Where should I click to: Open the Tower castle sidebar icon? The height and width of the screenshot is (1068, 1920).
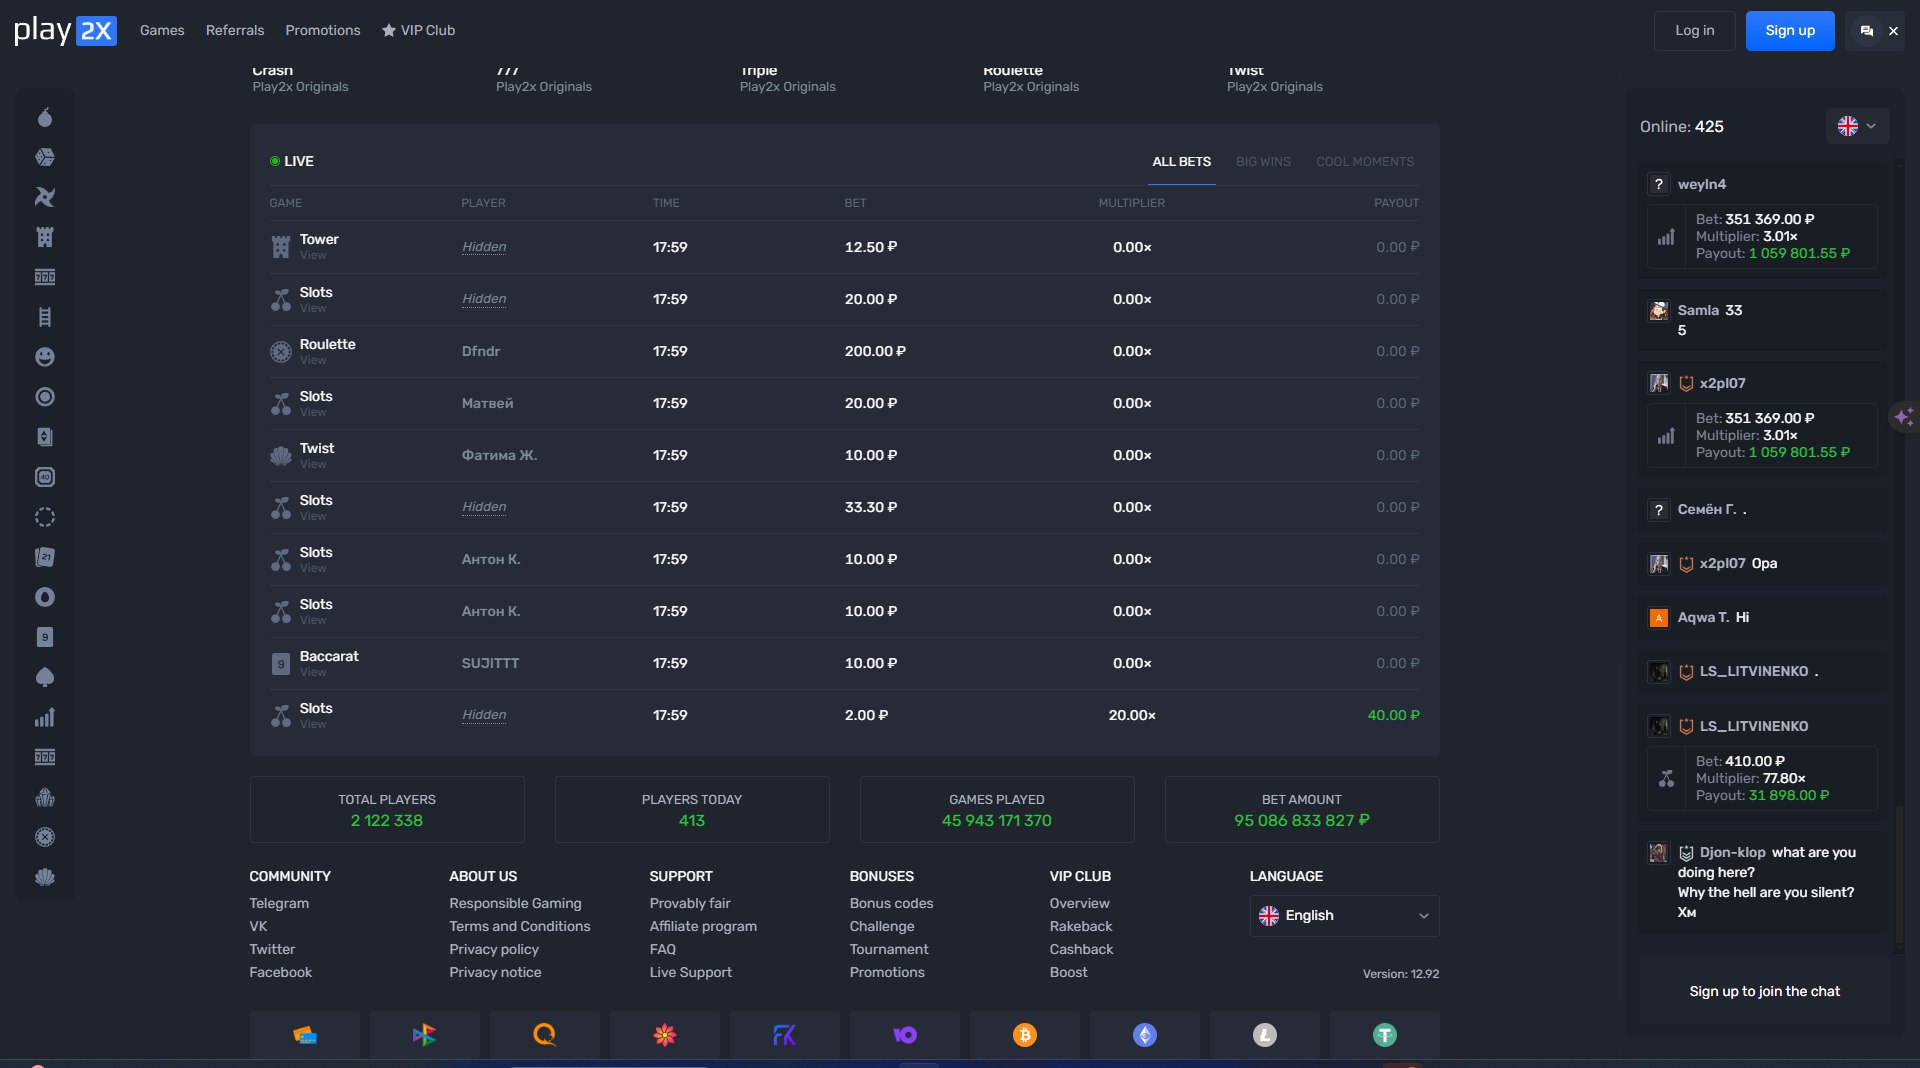pos(45,237)
